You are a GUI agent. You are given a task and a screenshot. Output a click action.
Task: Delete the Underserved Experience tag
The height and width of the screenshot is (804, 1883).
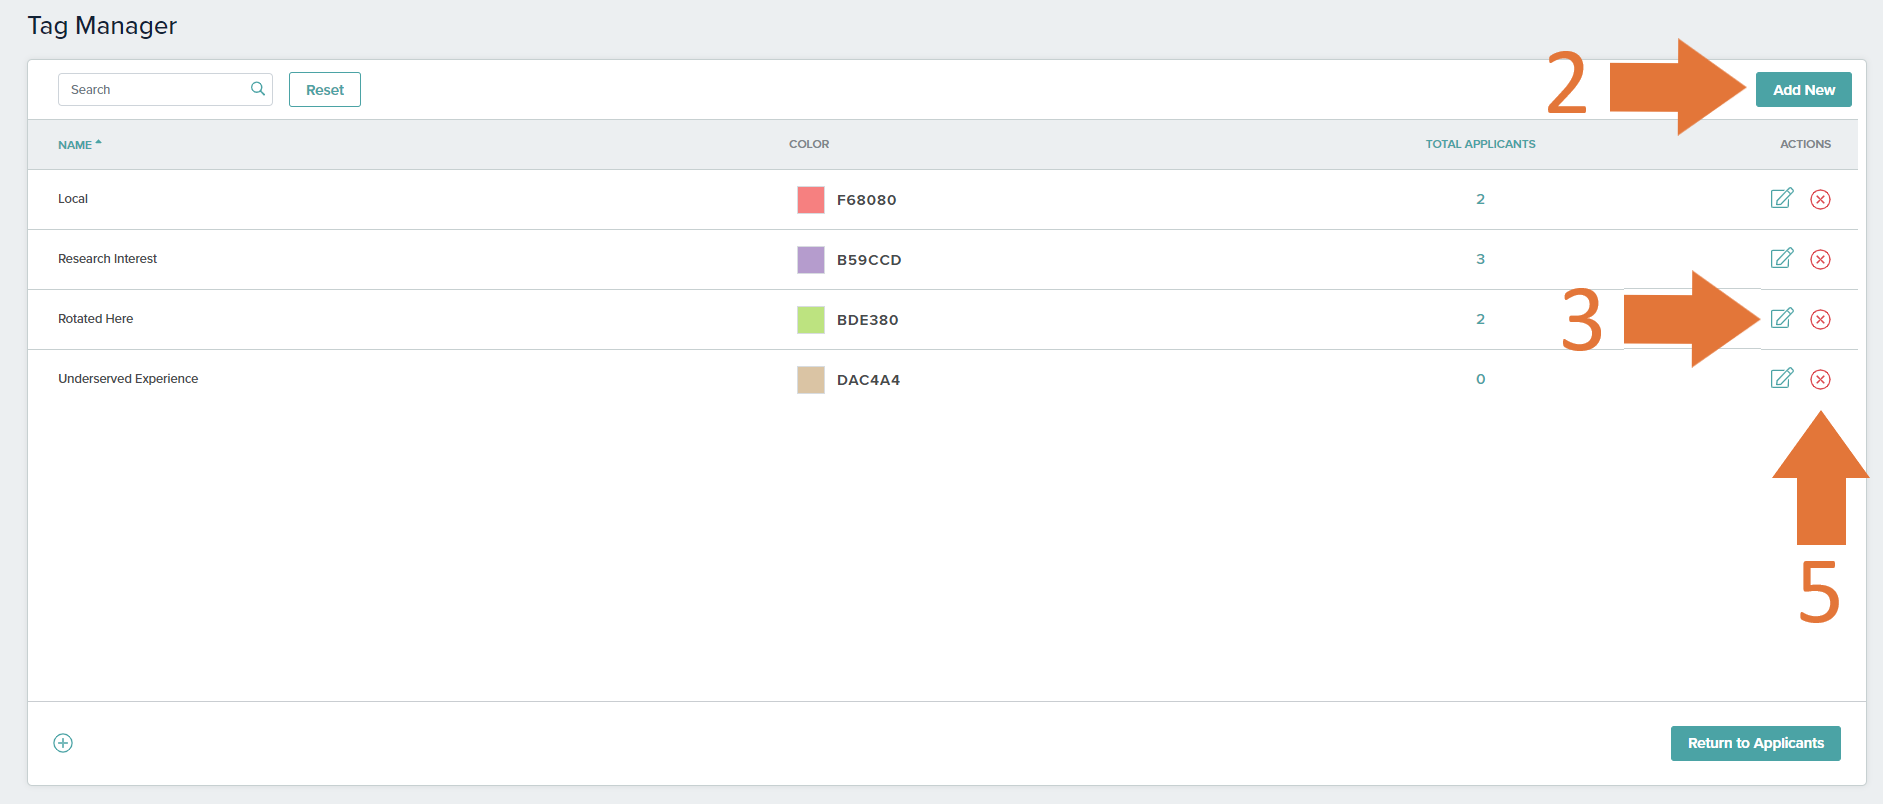pyautogui.click(x=1821, y=379)
